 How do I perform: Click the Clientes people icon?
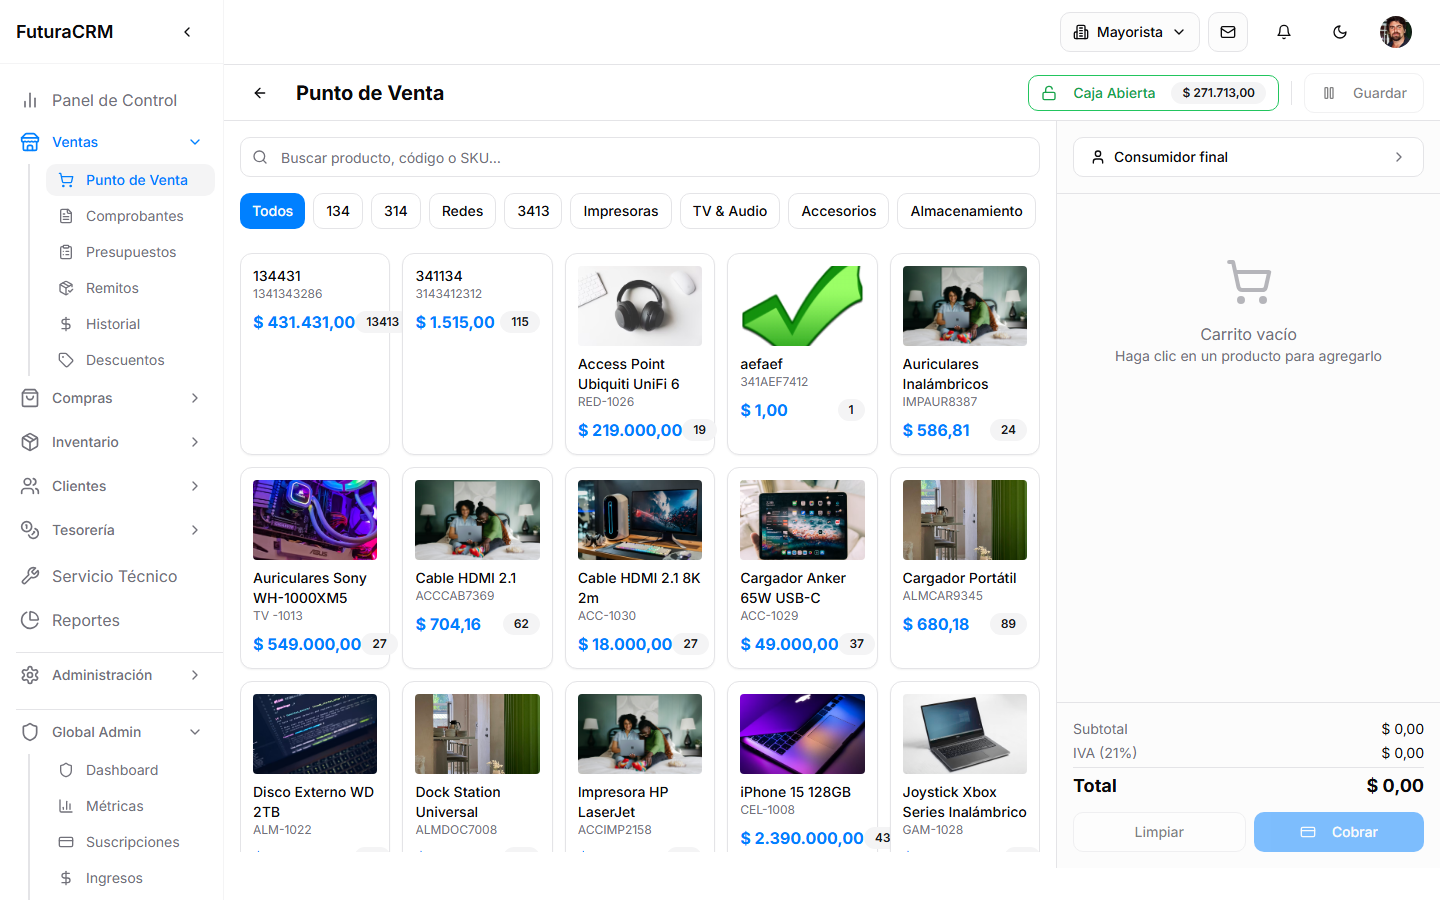(x=30, y=486)
